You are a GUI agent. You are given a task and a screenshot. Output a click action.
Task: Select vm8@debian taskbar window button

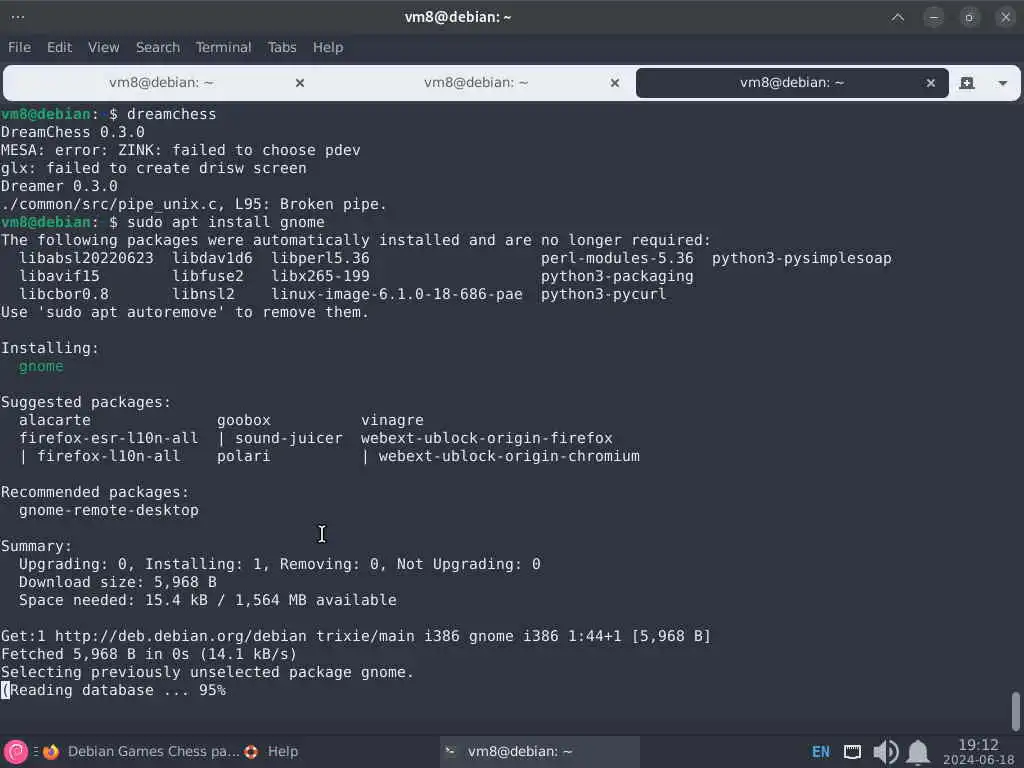click(540, 752)
